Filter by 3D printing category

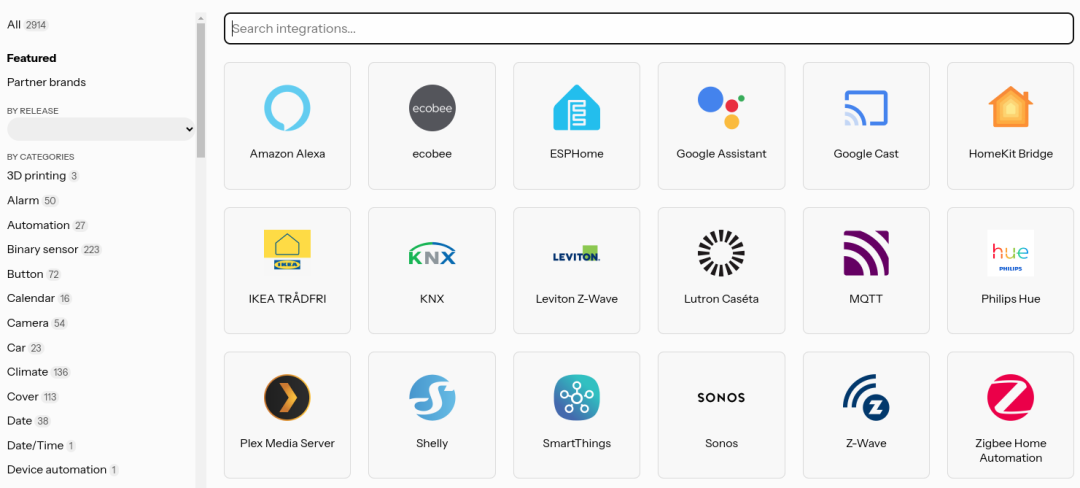tap(43, 176)
